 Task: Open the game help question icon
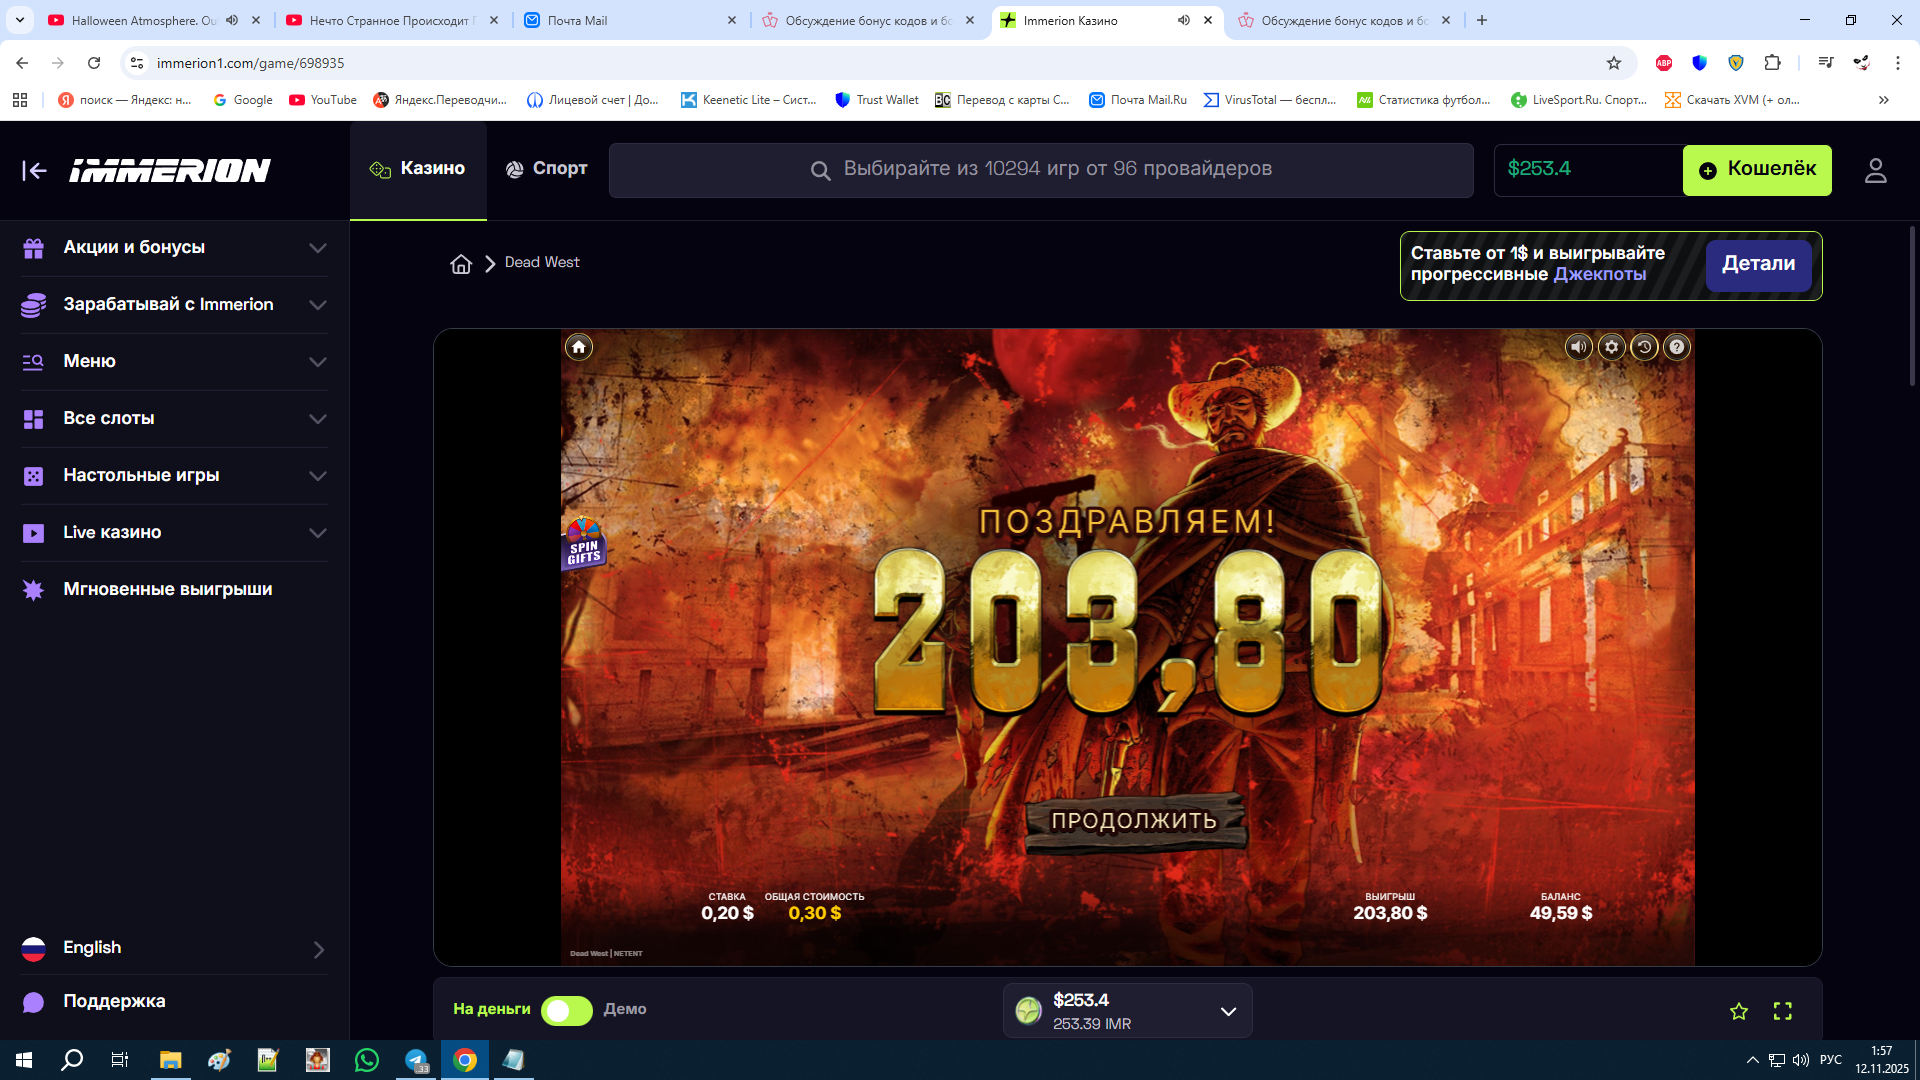[x=1677, y=347]
